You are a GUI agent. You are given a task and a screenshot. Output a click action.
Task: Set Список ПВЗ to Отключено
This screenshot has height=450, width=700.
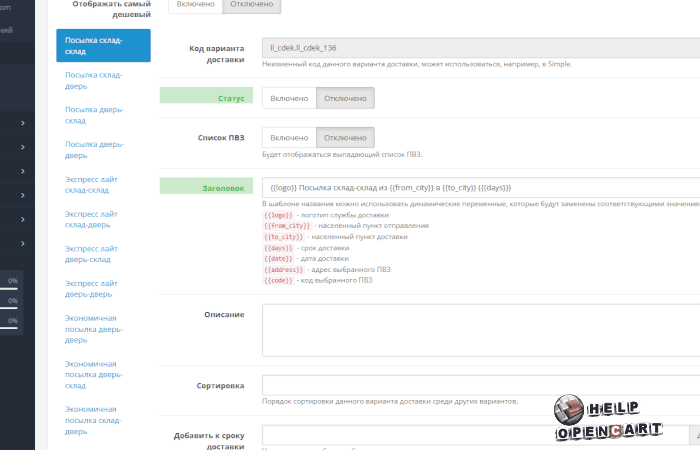point(345,137)
